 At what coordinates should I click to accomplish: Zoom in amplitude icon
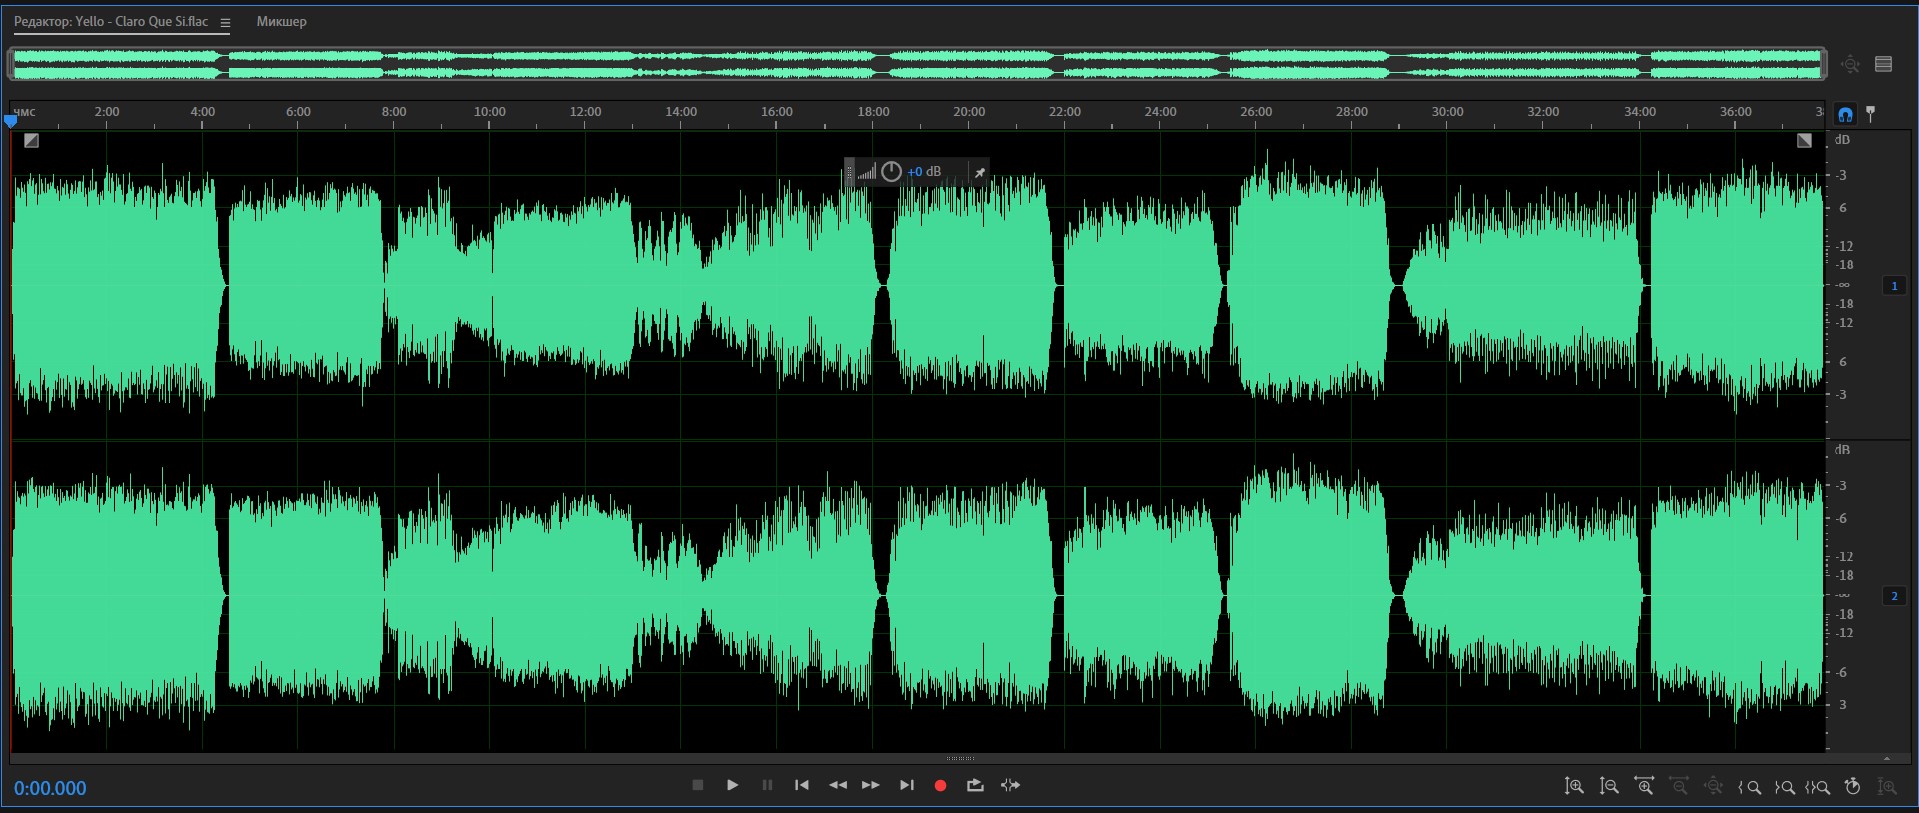click(1574, 787)
